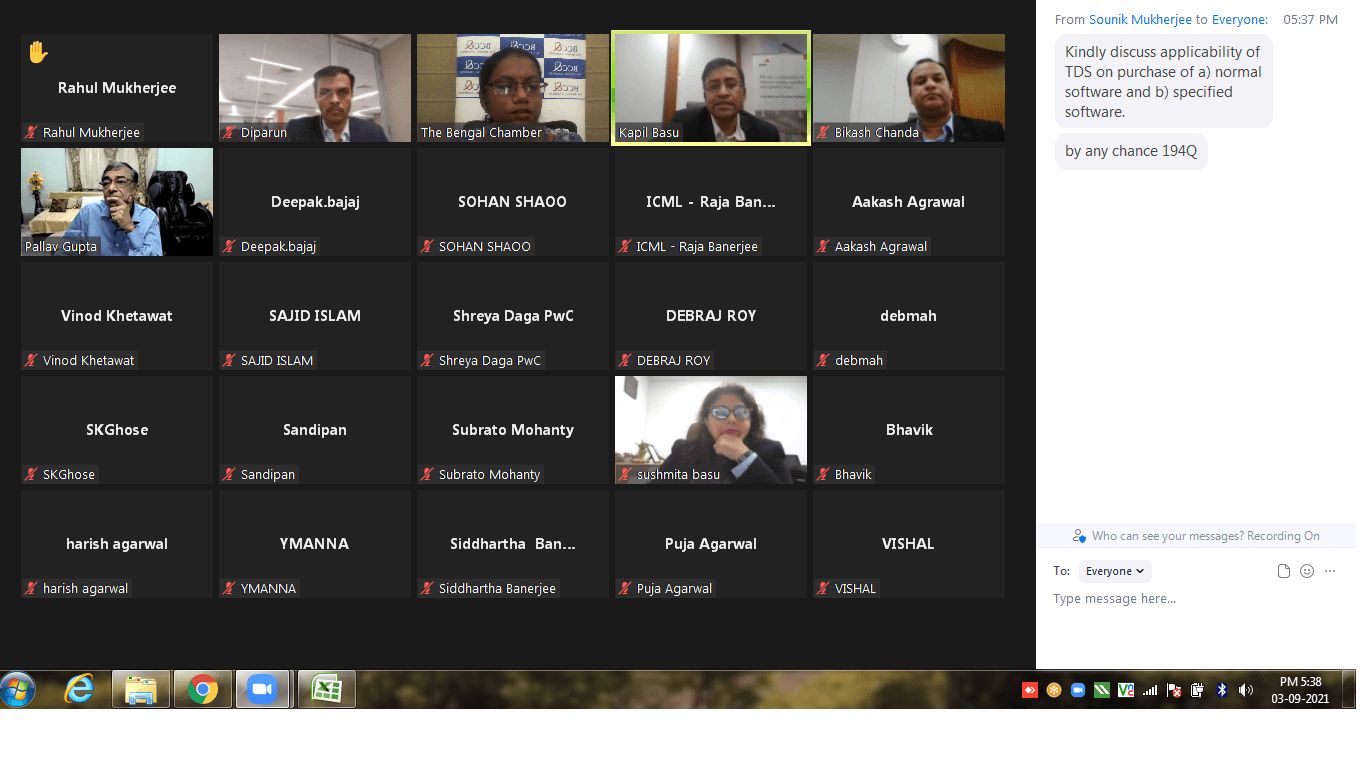Click the Bluetooth tray icon
This screenshot has height=768, width=1366.
click(x=1222, y=690)
